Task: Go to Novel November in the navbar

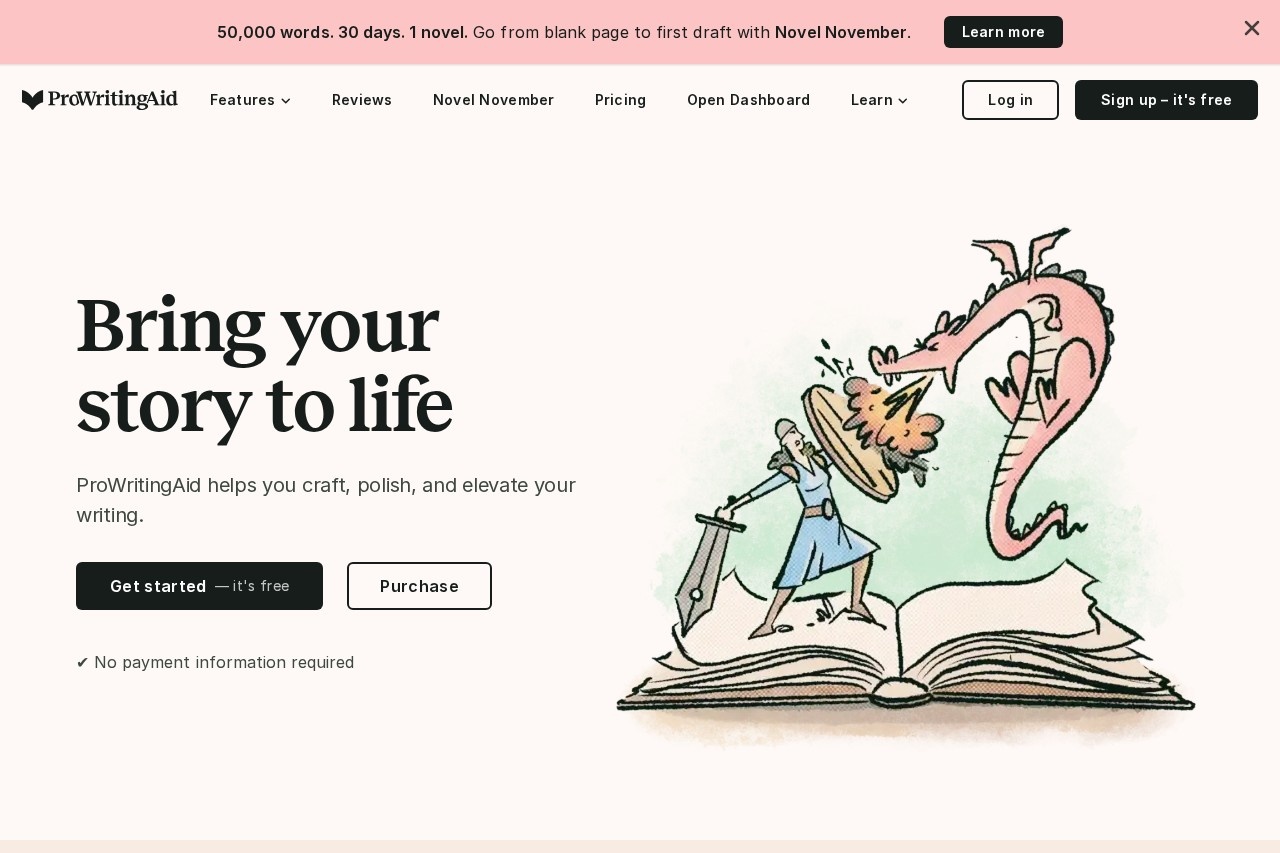Action: click(493, 100)
